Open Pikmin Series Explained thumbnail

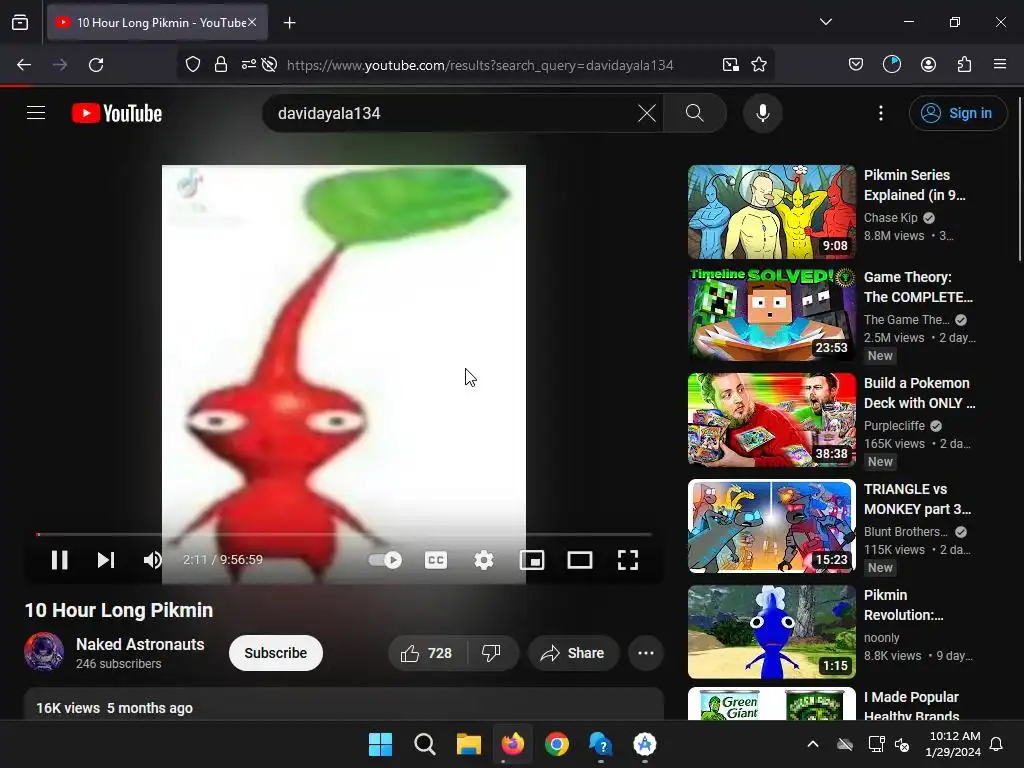tap(771, 212)
